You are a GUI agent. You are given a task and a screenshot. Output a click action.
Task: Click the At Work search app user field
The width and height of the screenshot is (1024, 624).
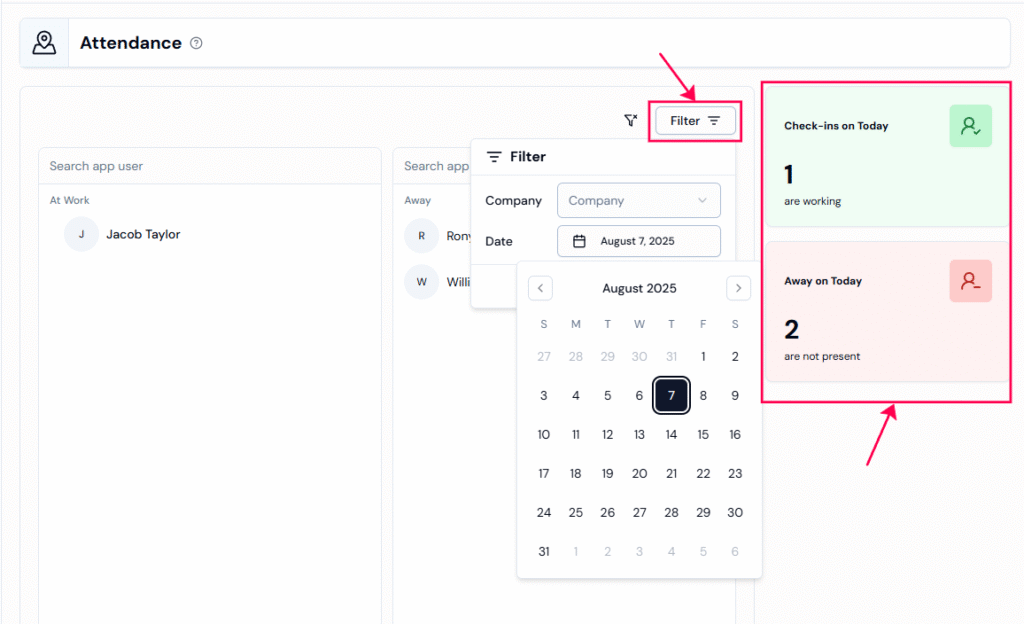point(210,166)
